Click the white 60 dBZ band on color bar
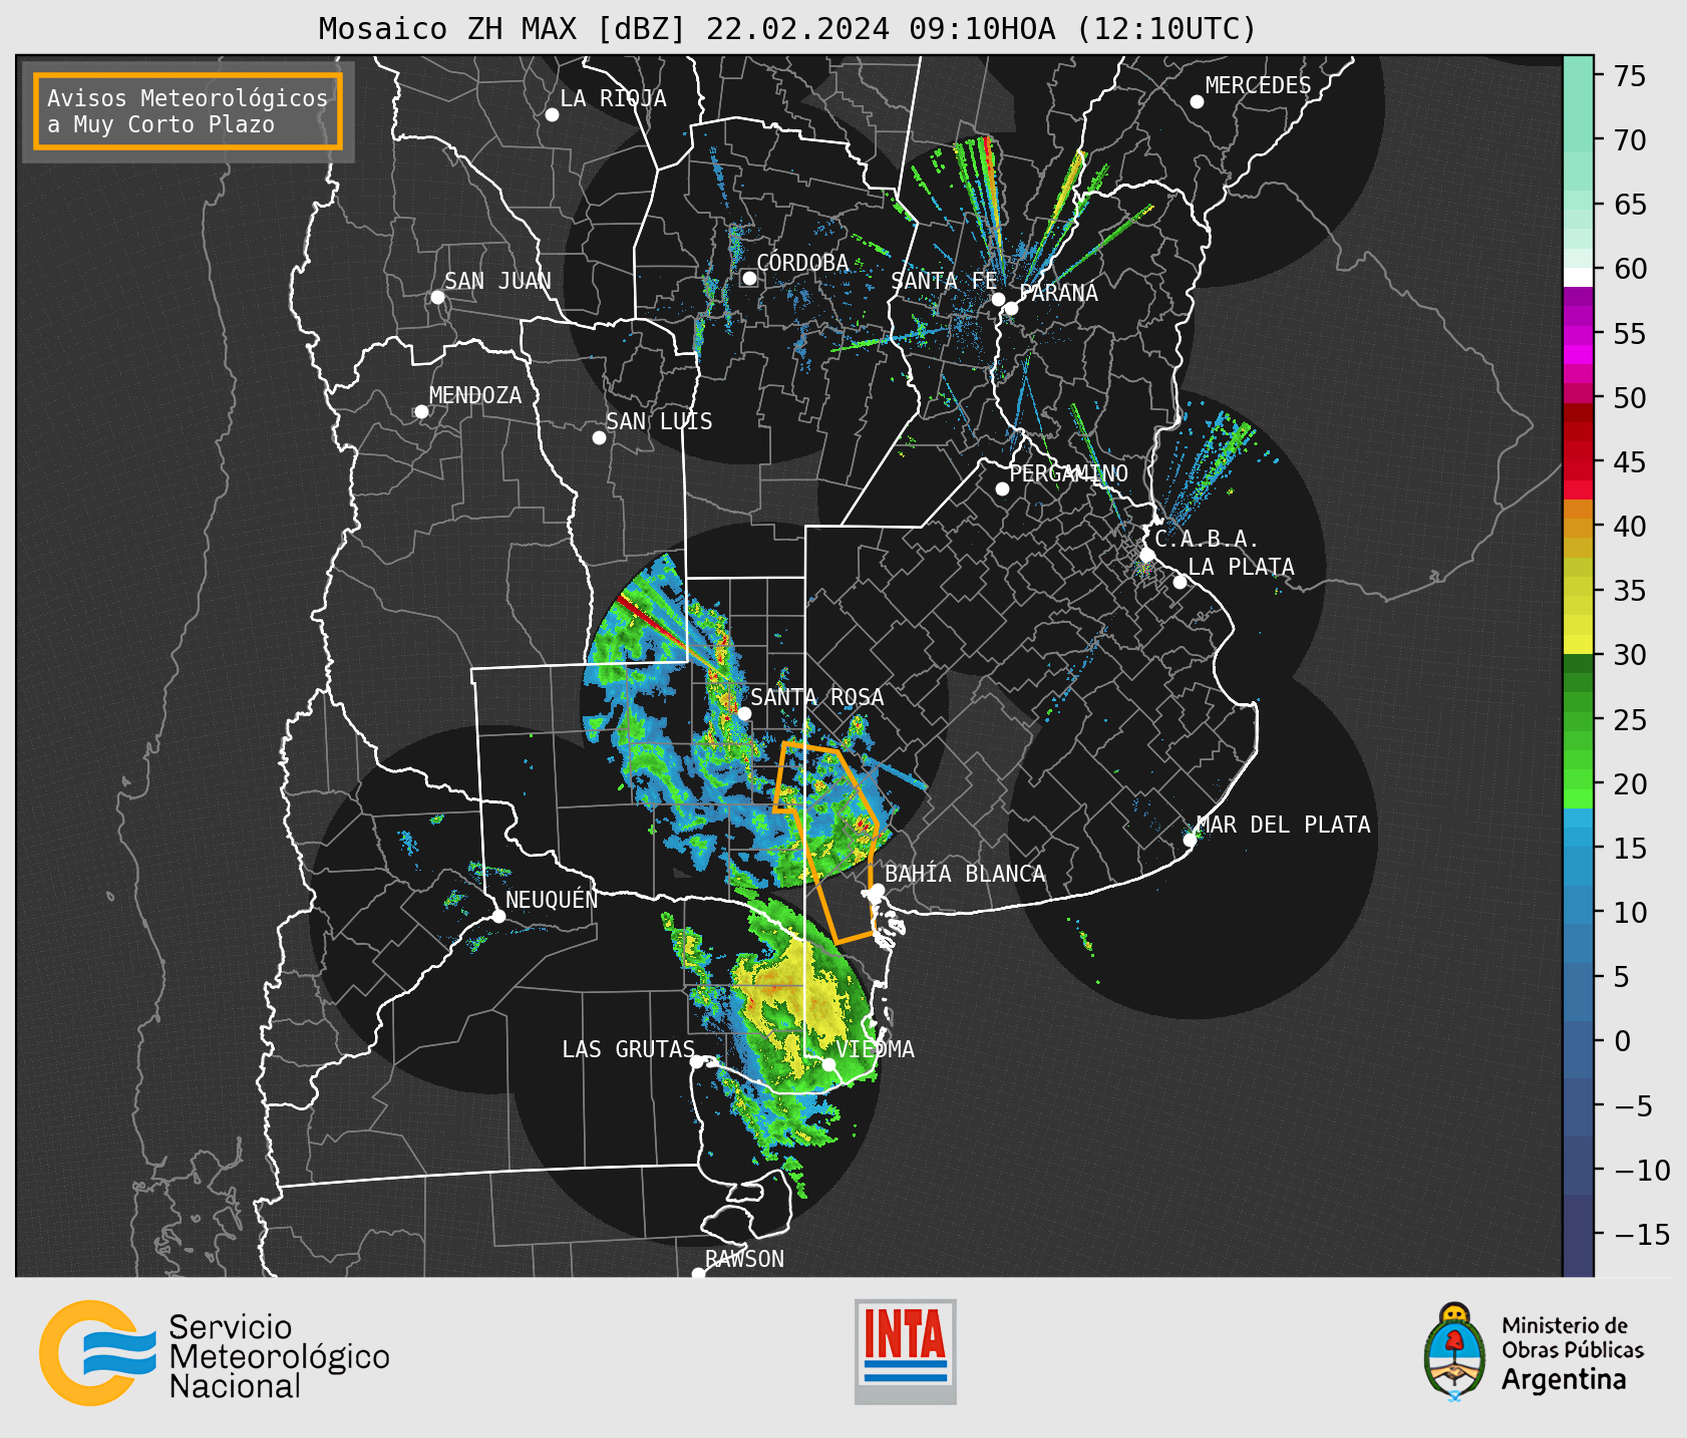The height and width of the screenshot is (1438, 1687). point(1578,277)
